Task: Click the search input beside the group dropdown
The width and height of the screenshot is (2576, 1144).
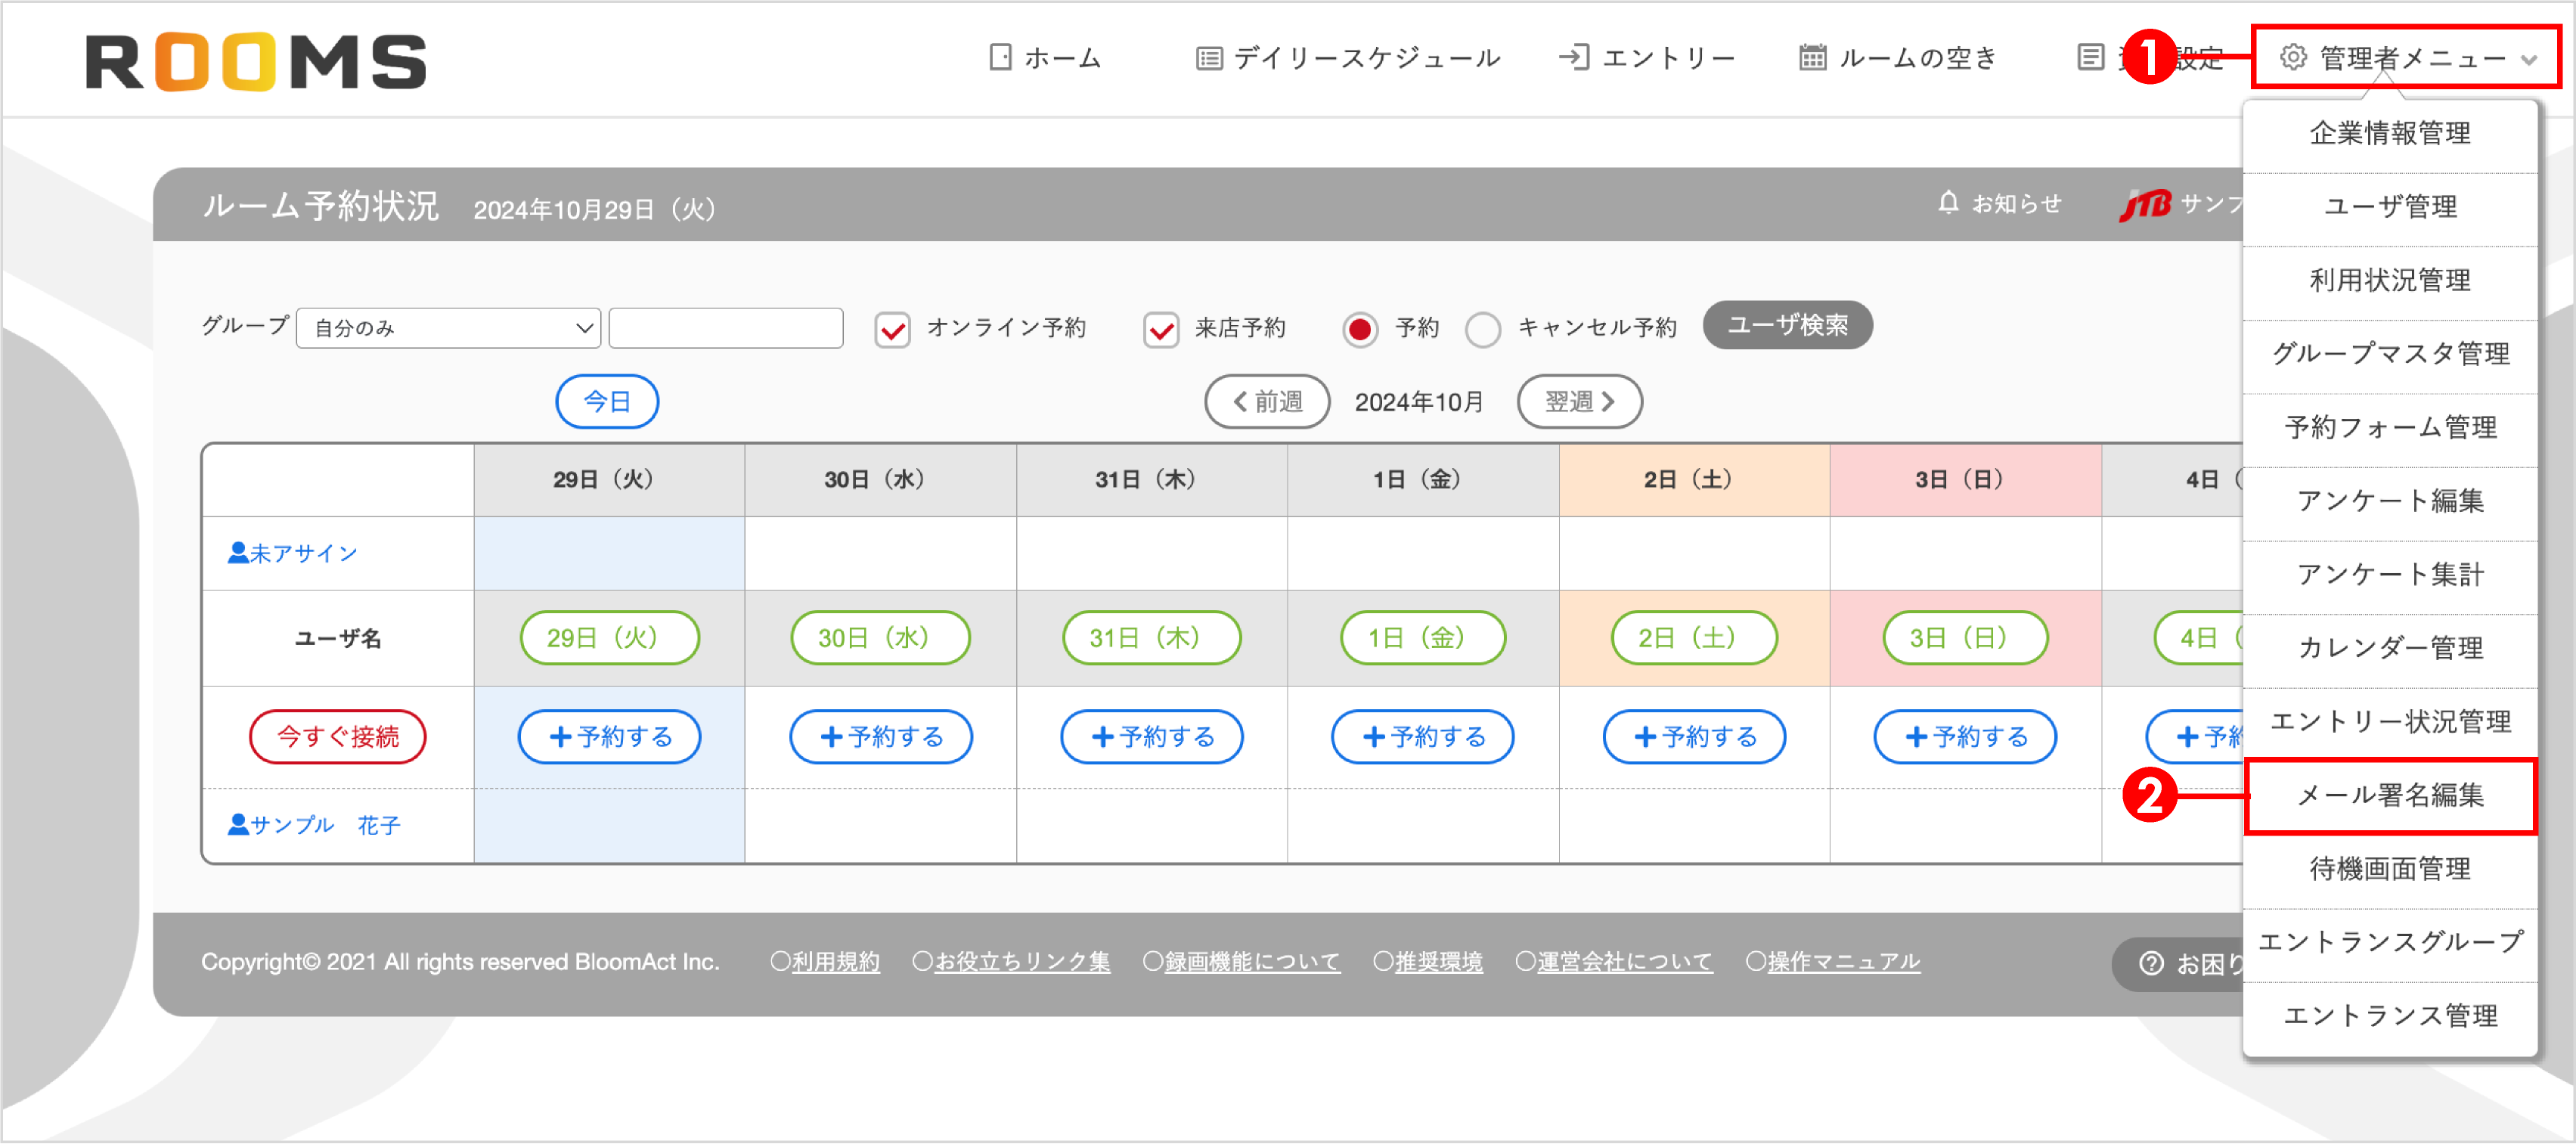Action: coord(725,327)
